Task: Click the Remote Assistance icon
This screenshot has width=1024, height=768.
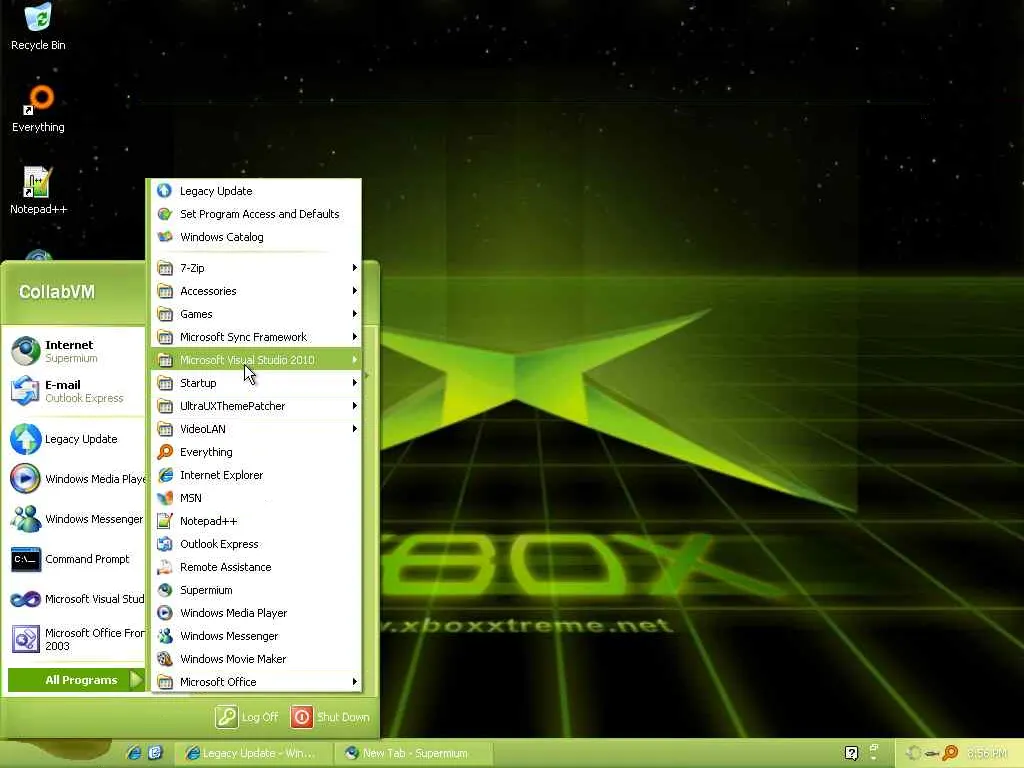Action: tap(165, 567)
